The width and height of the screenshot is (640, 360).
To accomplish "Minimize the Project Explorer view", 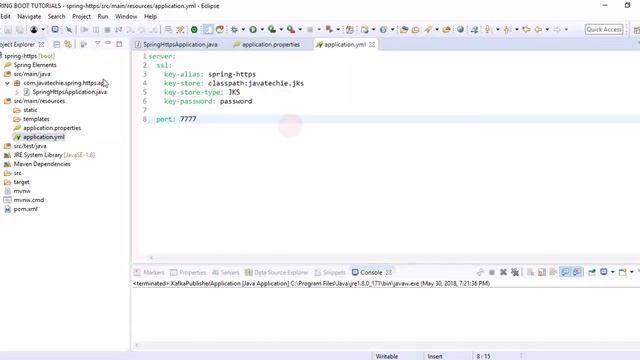I will pos(108,43).
